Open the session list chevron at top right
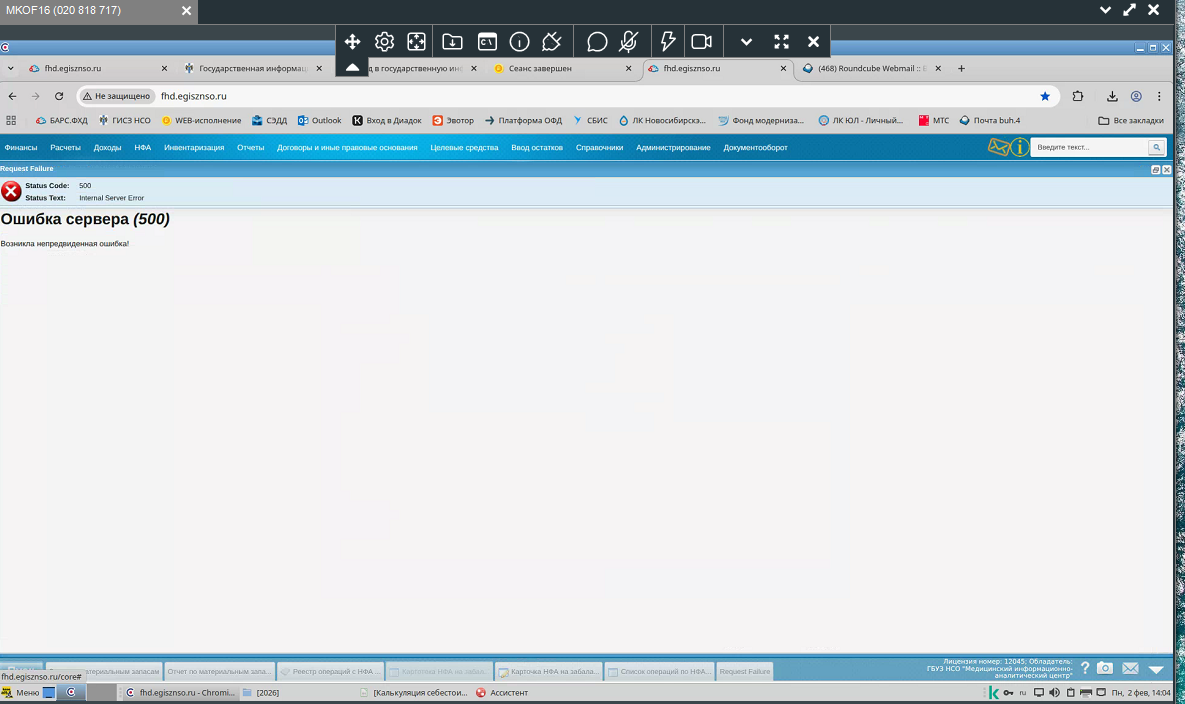1185x704 pixels. point(1105,10)
